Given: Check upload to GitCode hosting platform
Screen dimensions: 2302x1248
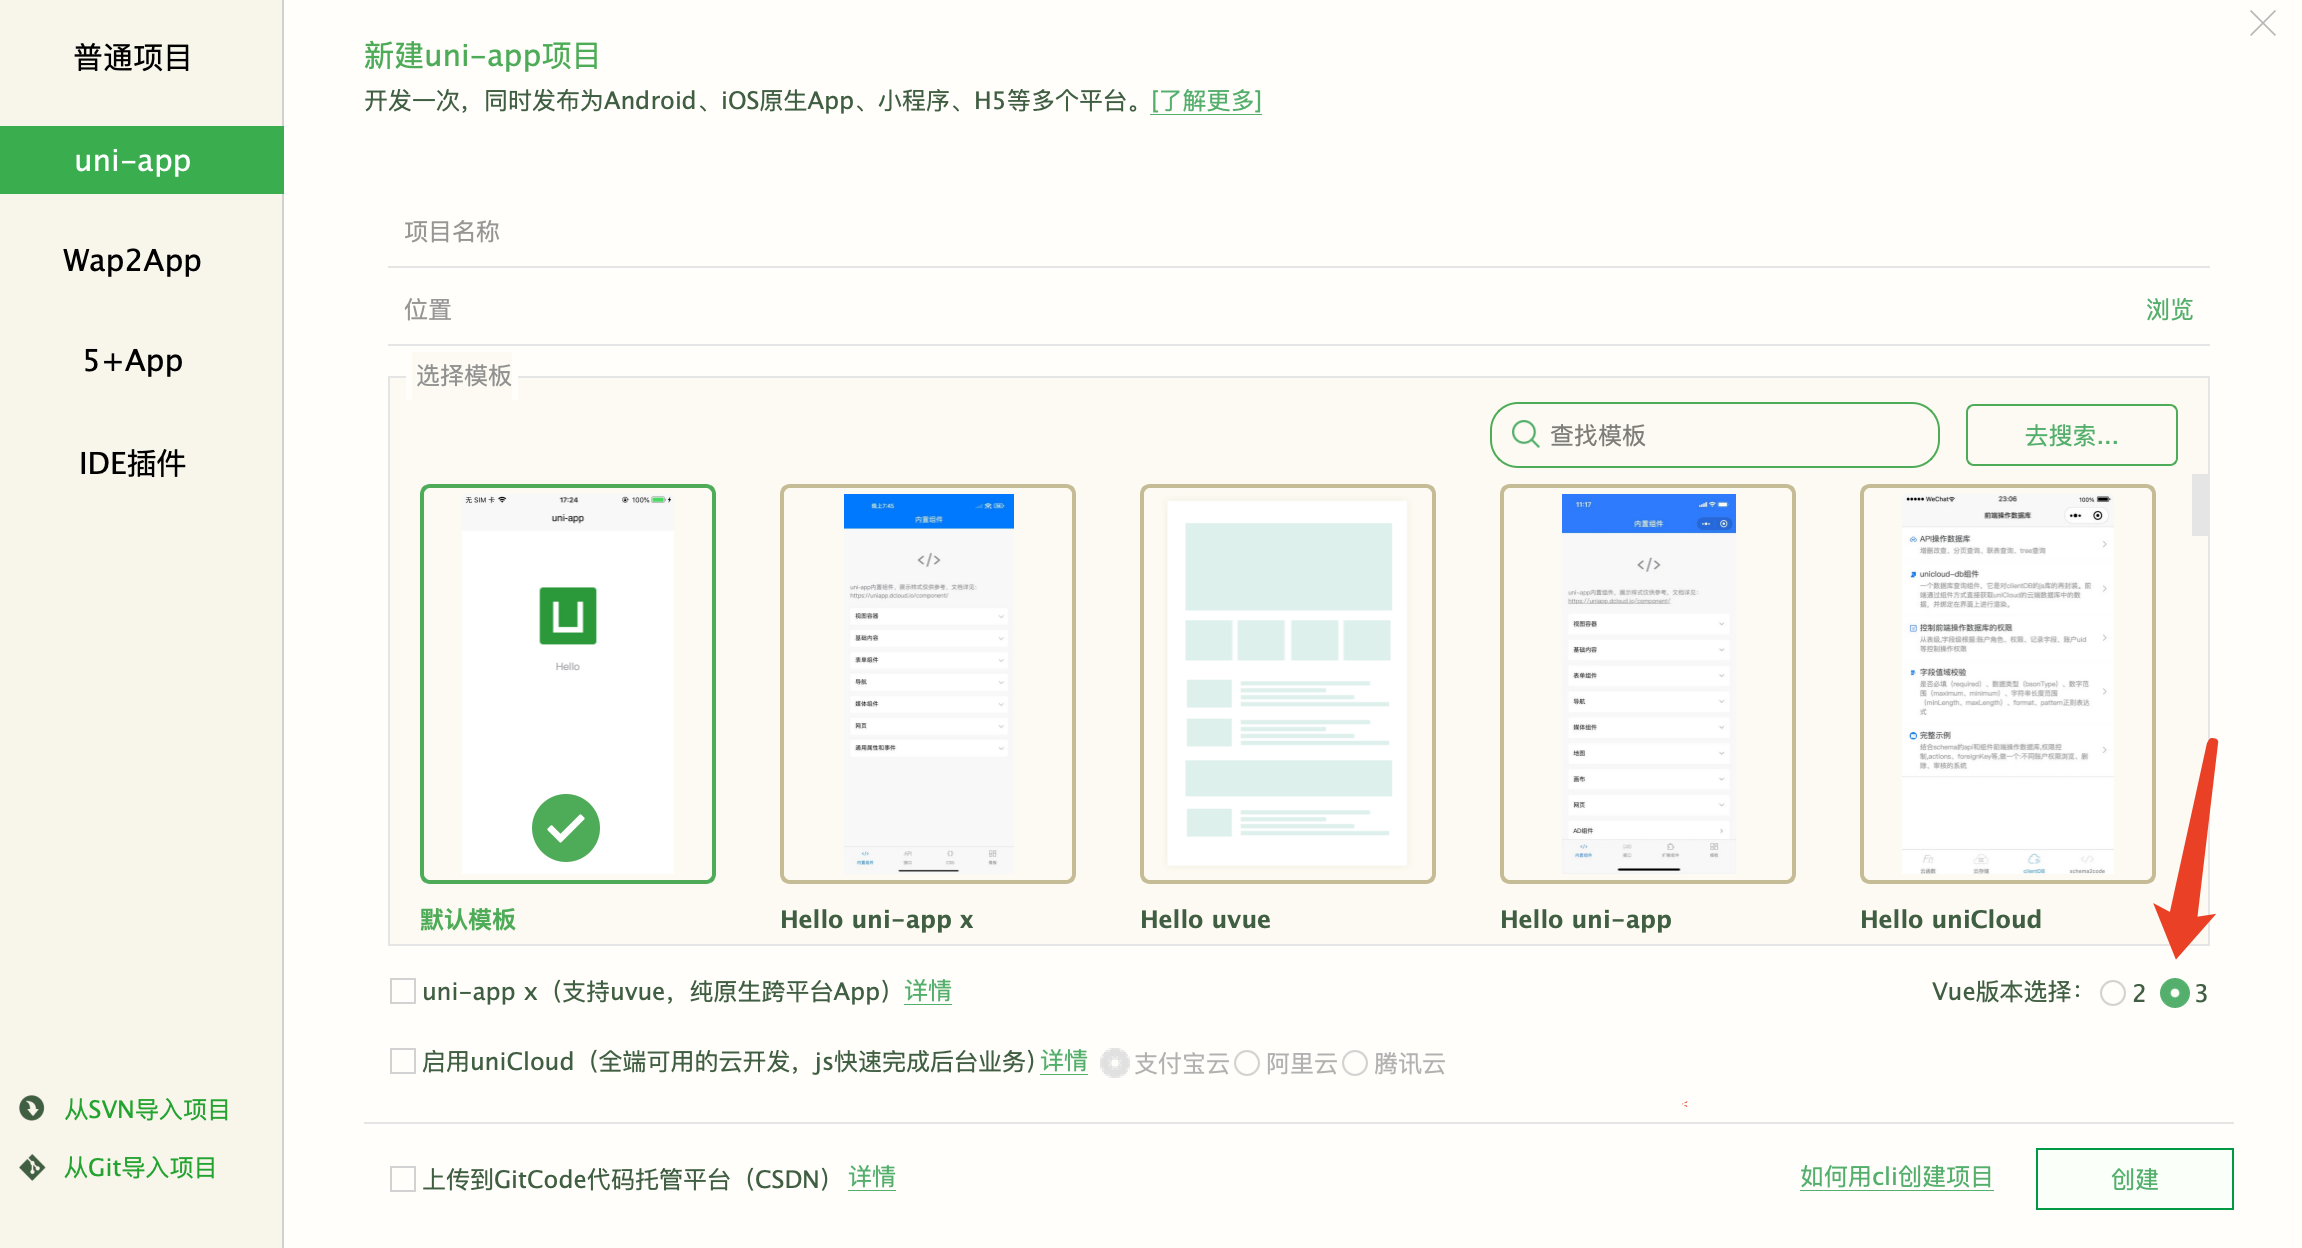Looking at the screenshot, I should point(403,1179).
